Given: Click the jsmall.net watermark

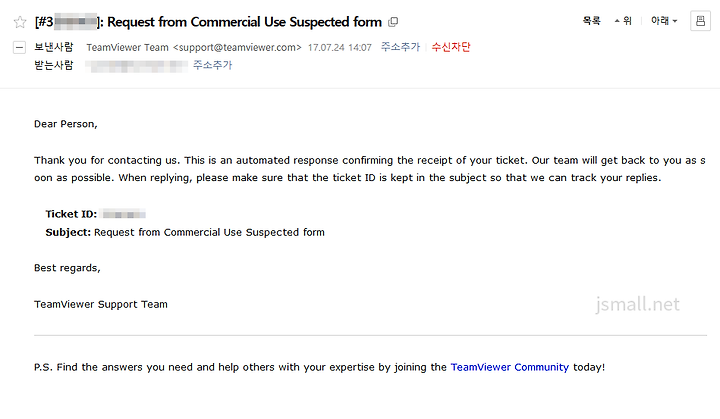Looking at the screenshot, I should (637, 304).
